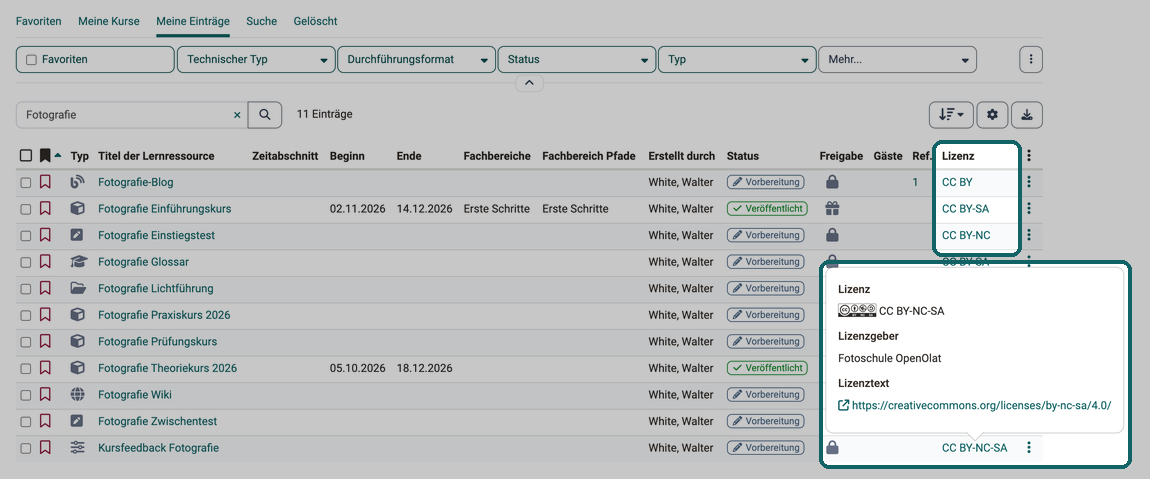Expand the Status filter dropdown

(576, 59)
